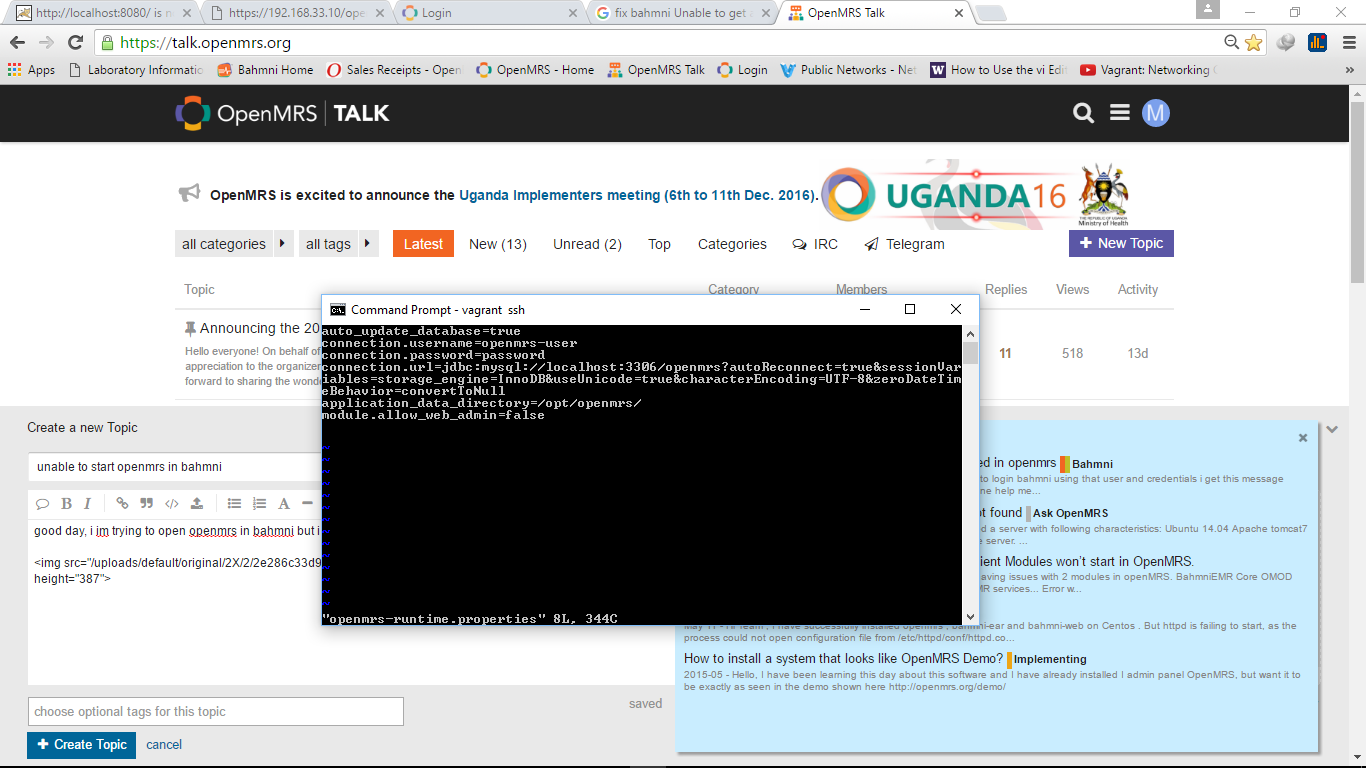
Task: Open the IRC link in navigation
Action: tap(815, 244)
